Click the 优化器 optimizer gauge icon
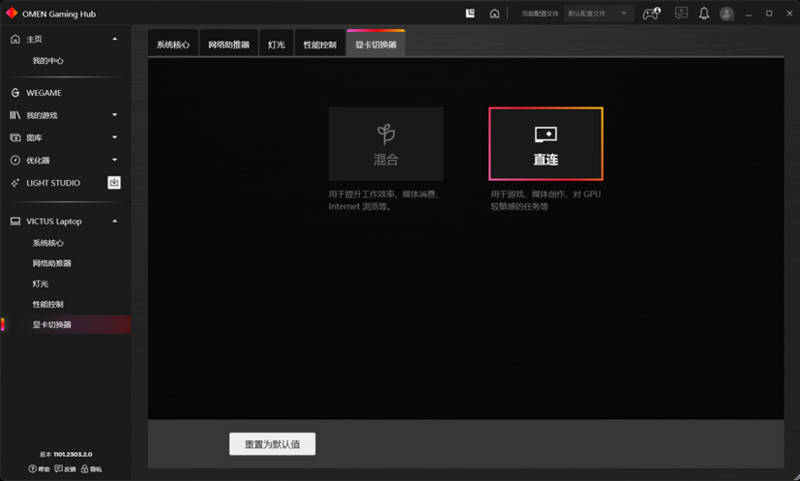 pos(15,160)
